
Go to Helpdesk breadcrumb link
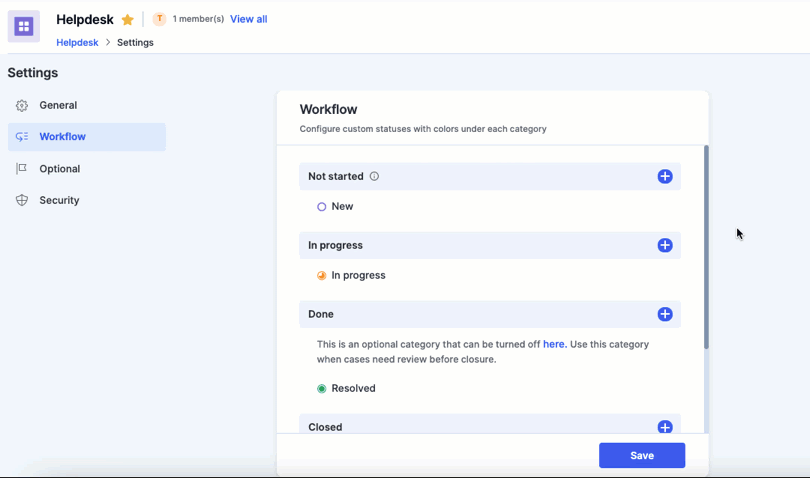77,42
